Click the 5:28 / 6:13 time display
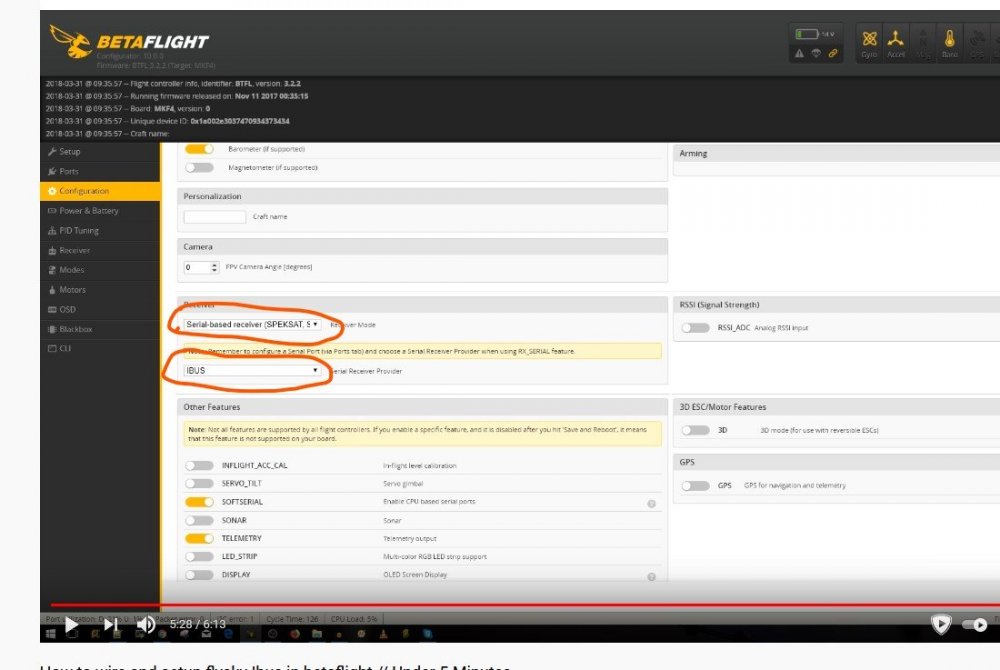This screenshot has width=1000, height=670. click(x=198, y=624)
